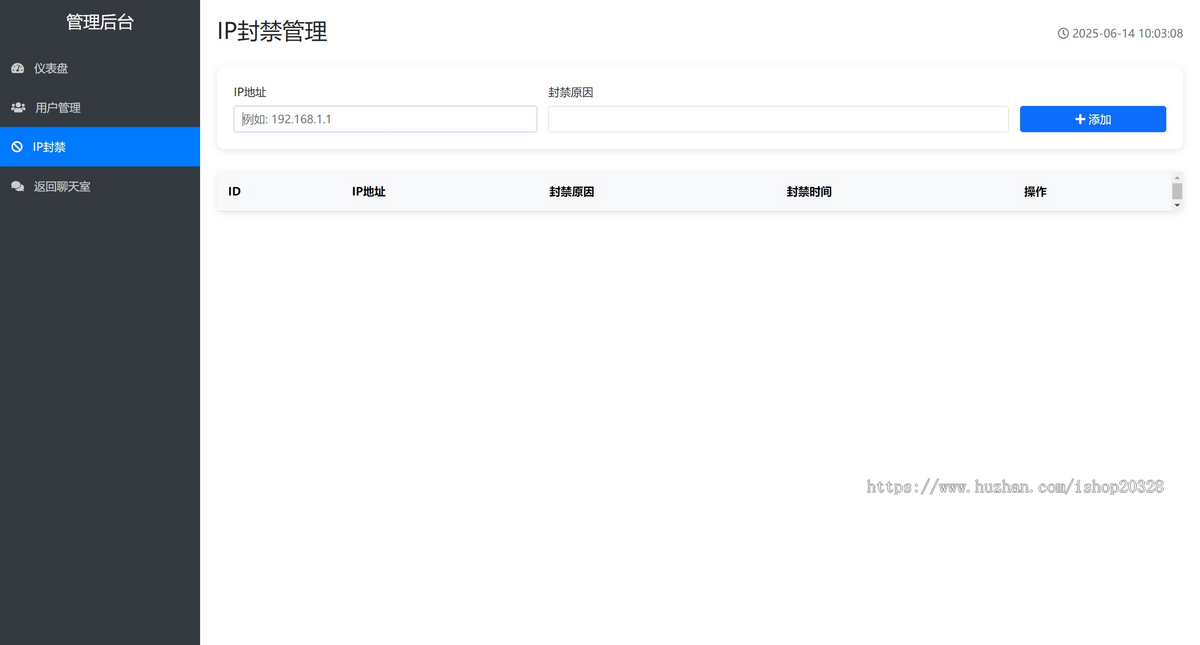Click the 2025-06-14 10:03:08 timestamp

(x=1127, y=33)
